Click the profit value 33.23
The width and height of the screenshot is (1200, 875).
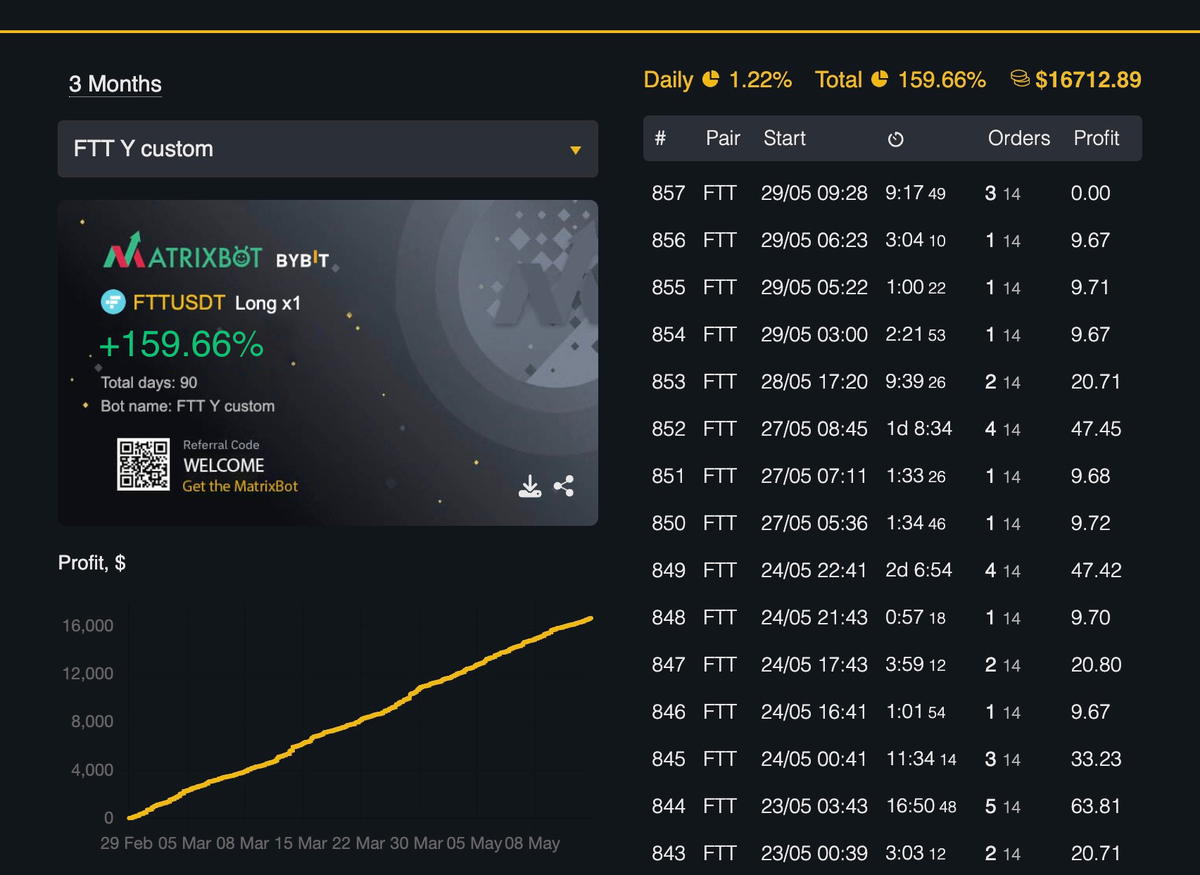point(1096,759)
